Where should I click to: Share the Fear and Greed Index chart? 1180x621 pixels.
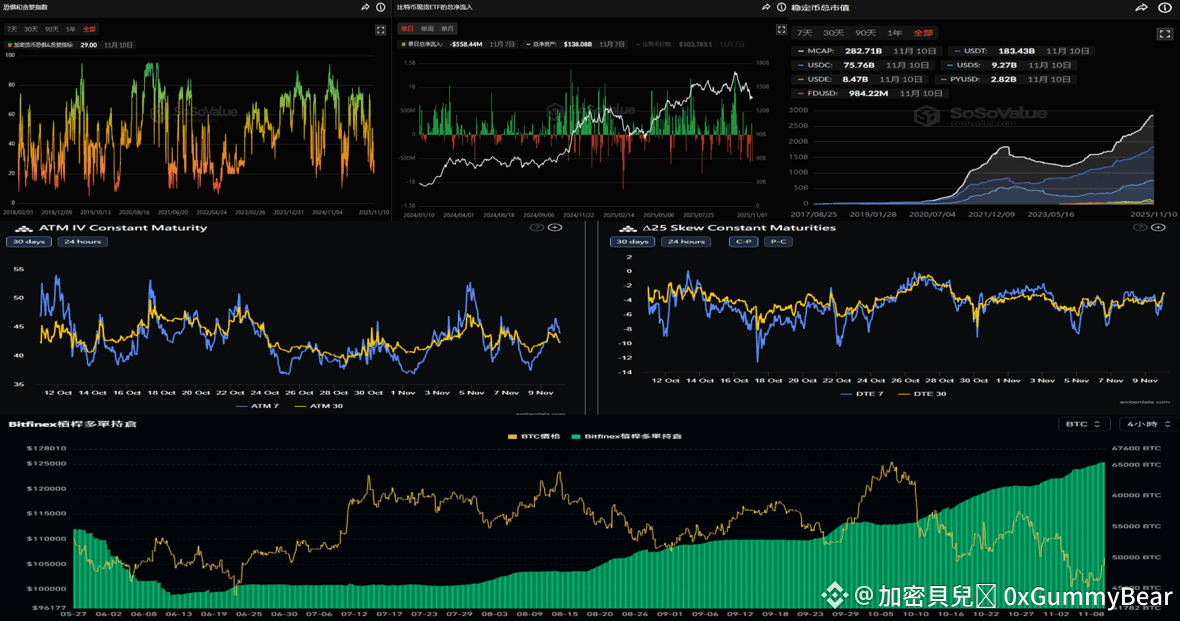point(366,7)
